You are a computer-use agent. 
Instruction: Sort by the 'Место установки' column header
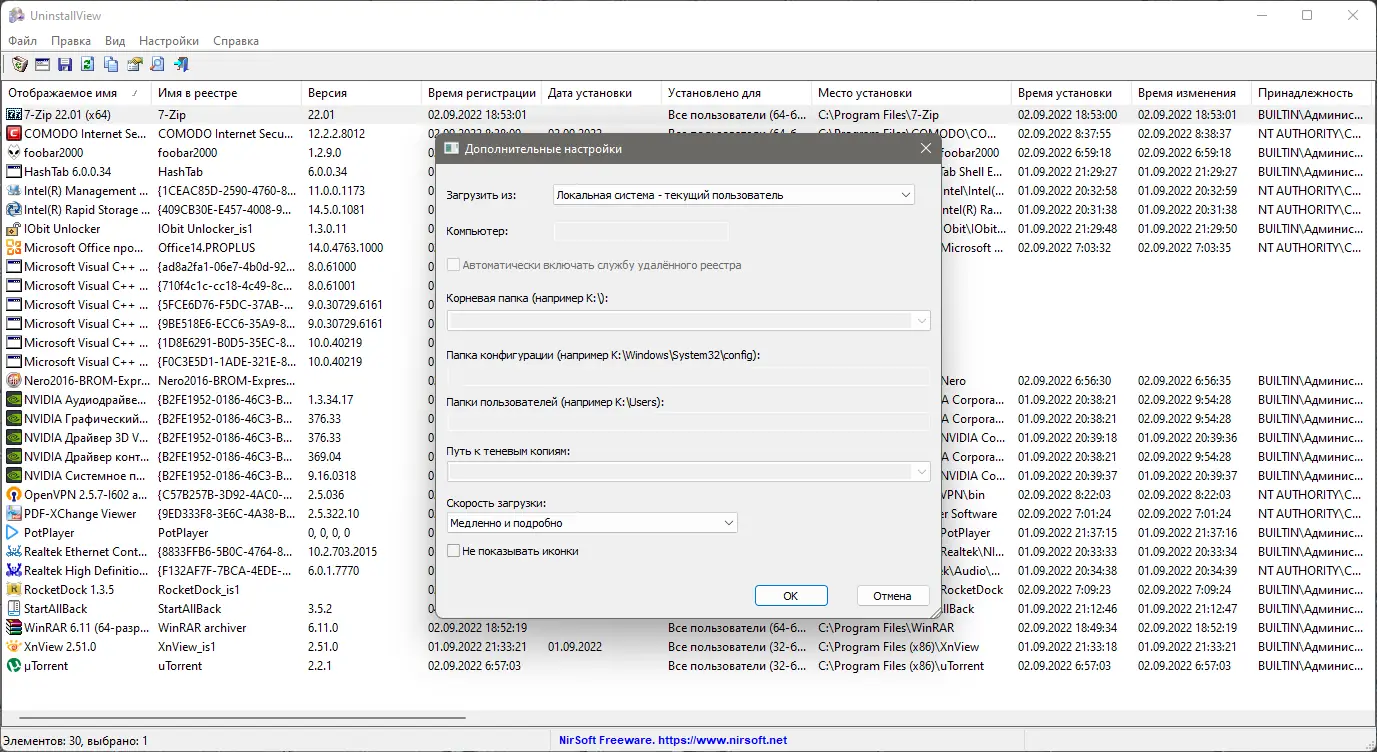click(x=911, y=93)
